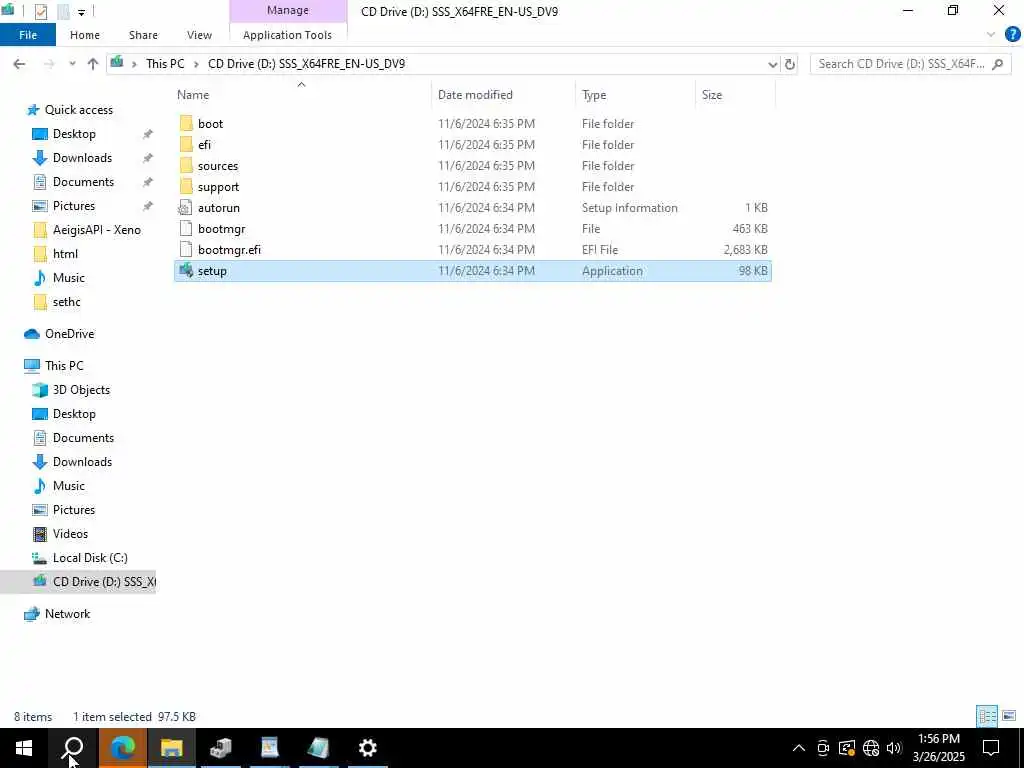
Task: Open the Action Center notifications icon
Action: 991,748
